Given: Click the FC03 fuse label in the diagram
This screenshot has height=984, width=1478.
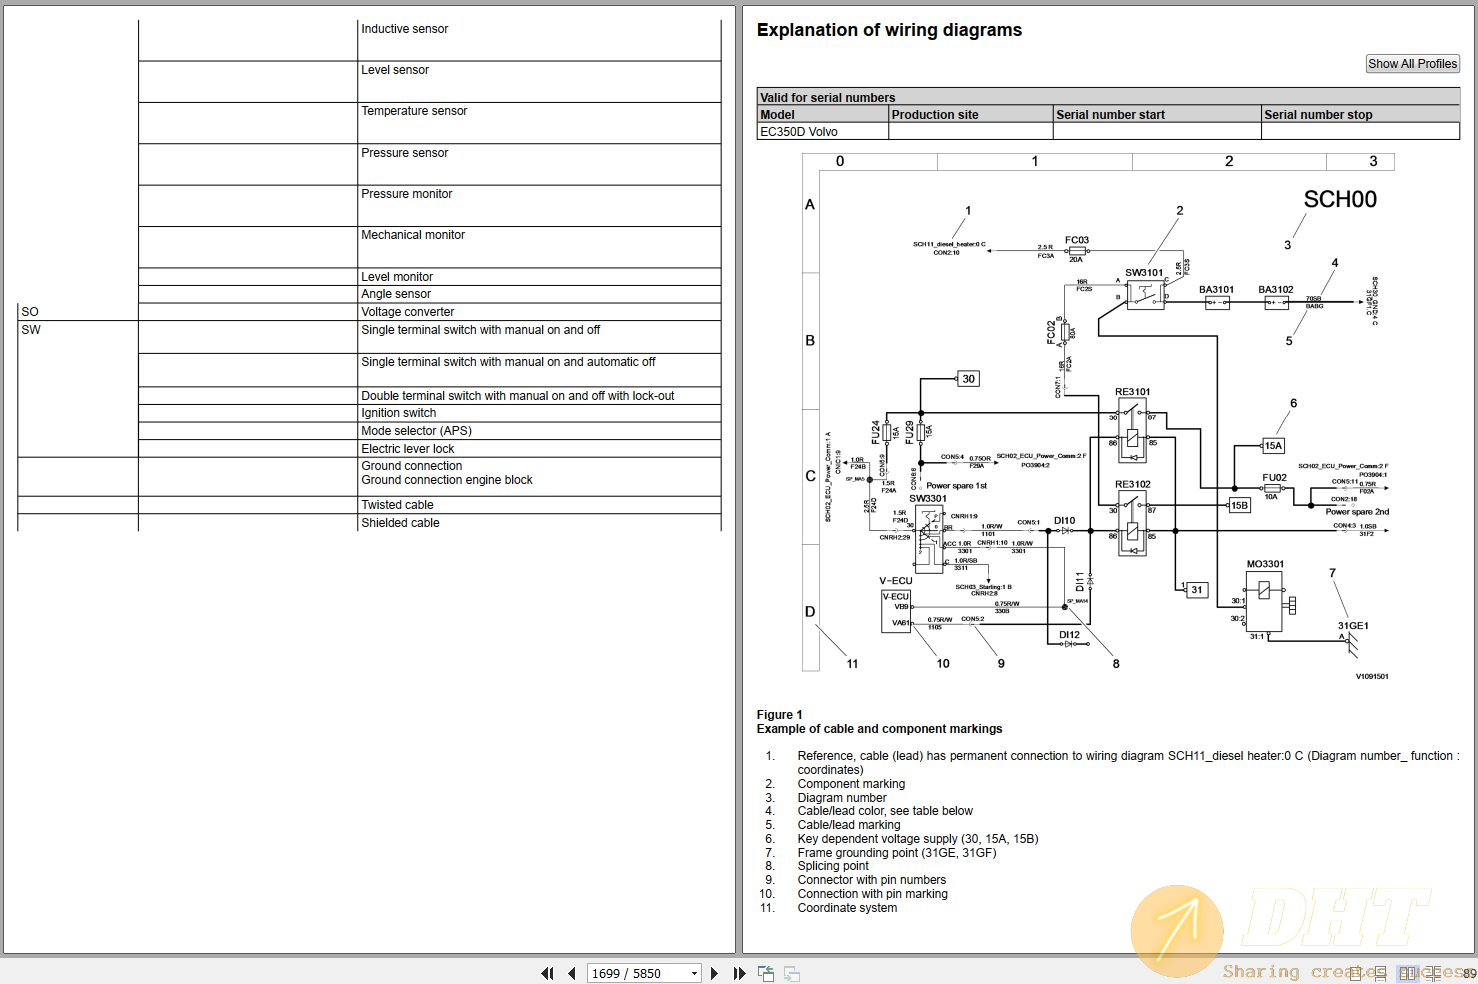Looking at the screenshot, I should tap(1077, 240).
